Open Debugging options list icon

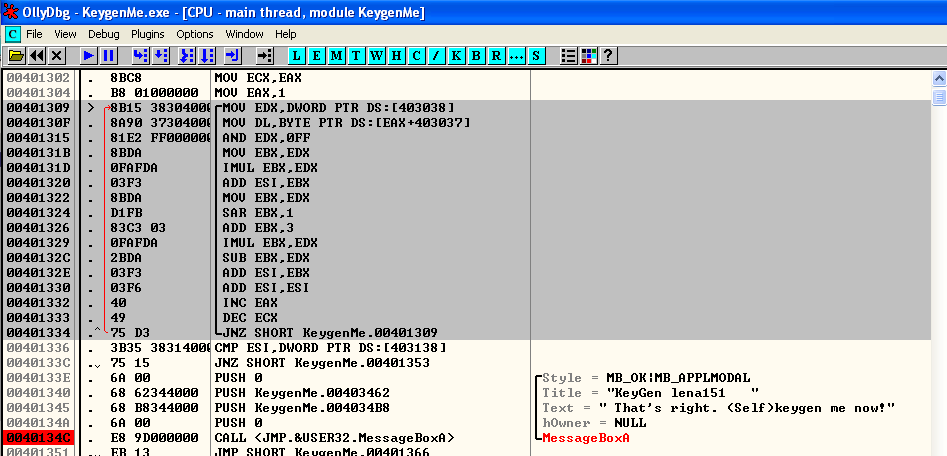(x=568, y=56)
